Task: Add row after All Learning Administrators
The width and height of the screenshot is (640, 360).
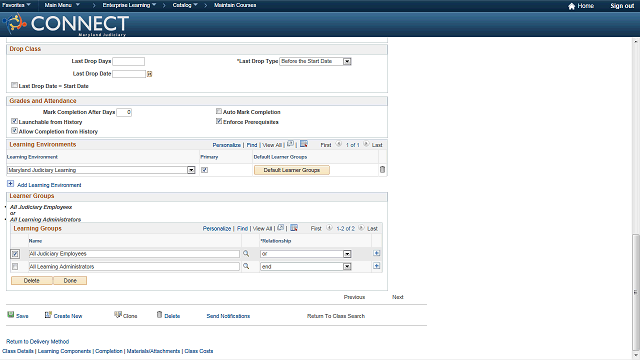Action: pos(377,266)
